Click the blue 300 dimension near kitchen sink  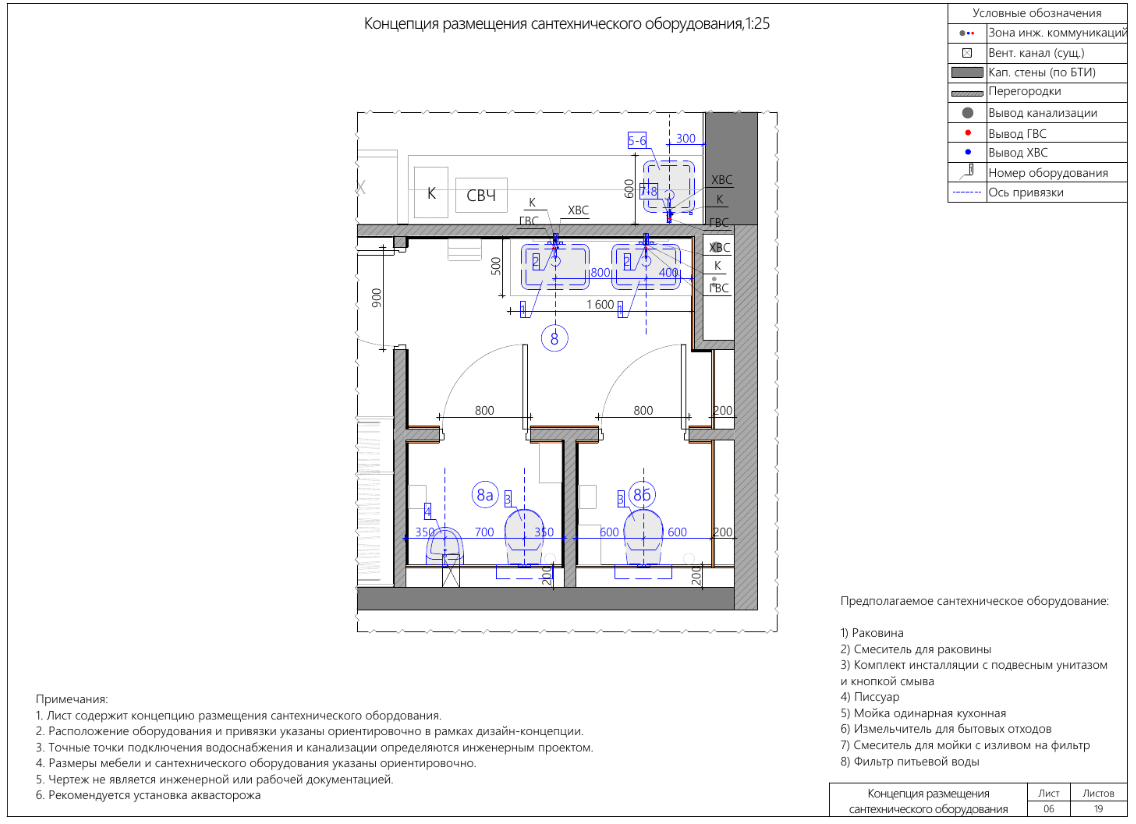(x=685, y=138)
